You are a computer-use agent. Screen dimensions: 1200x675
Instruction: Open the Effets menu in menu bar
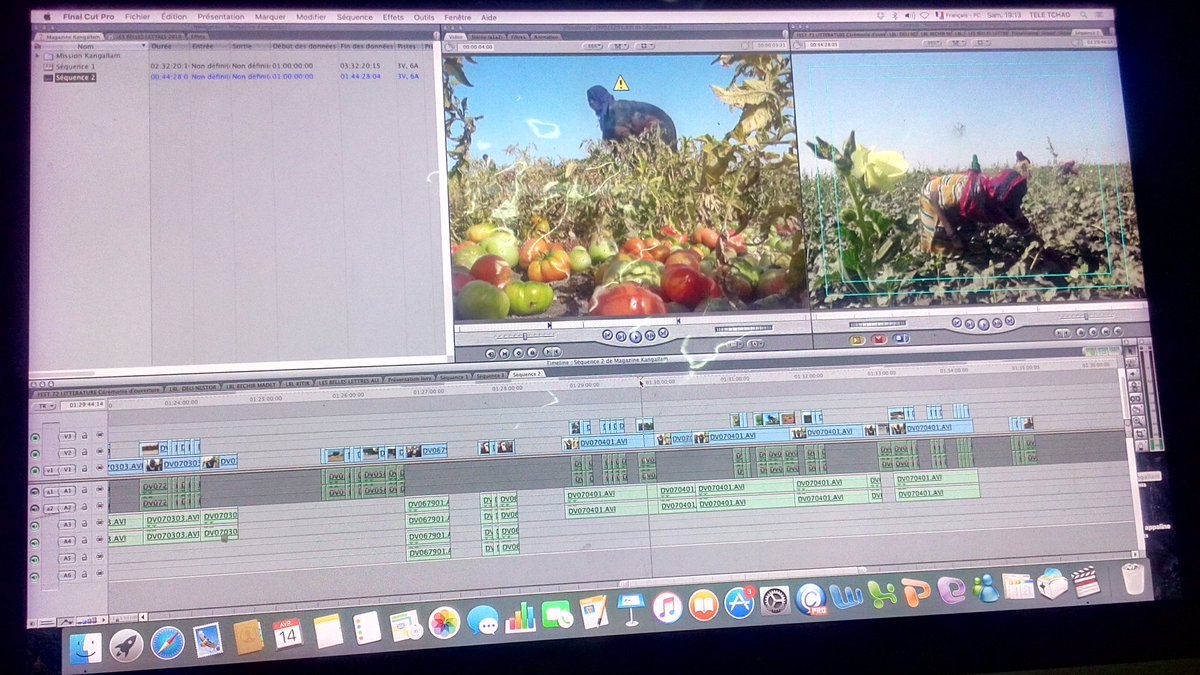393,17
